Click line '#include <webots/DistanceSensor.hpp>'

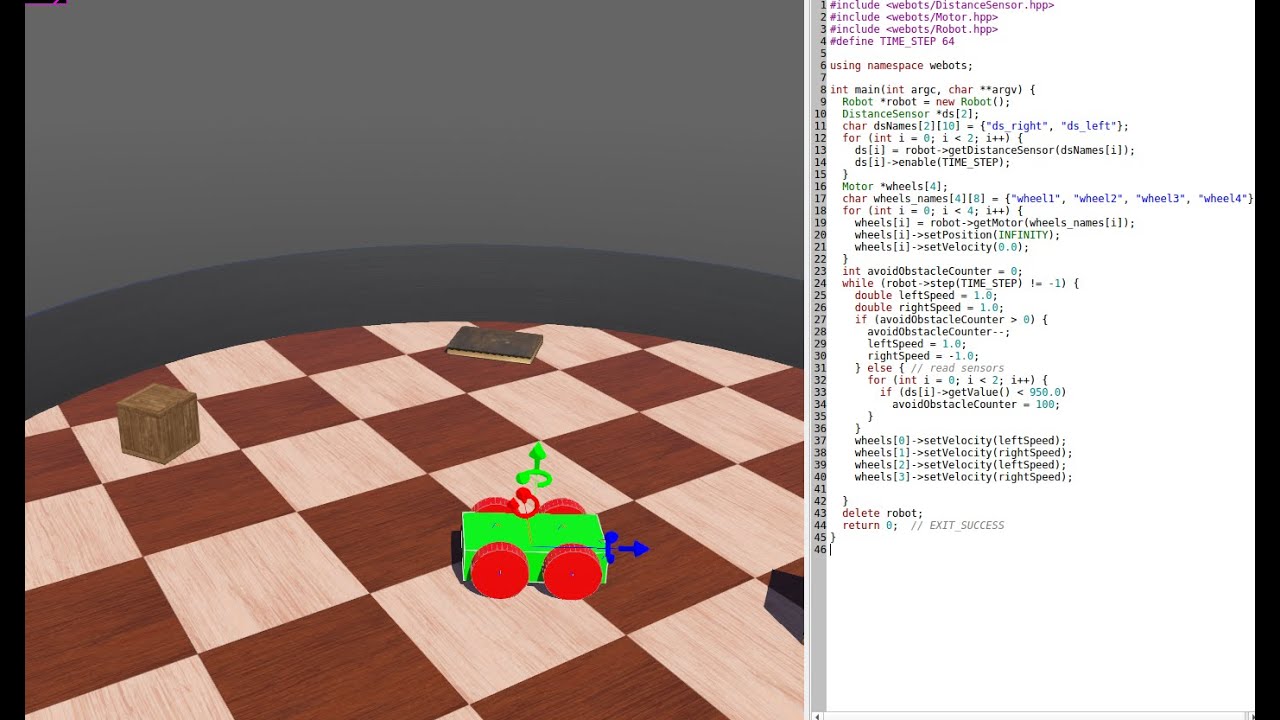(942, 6)
